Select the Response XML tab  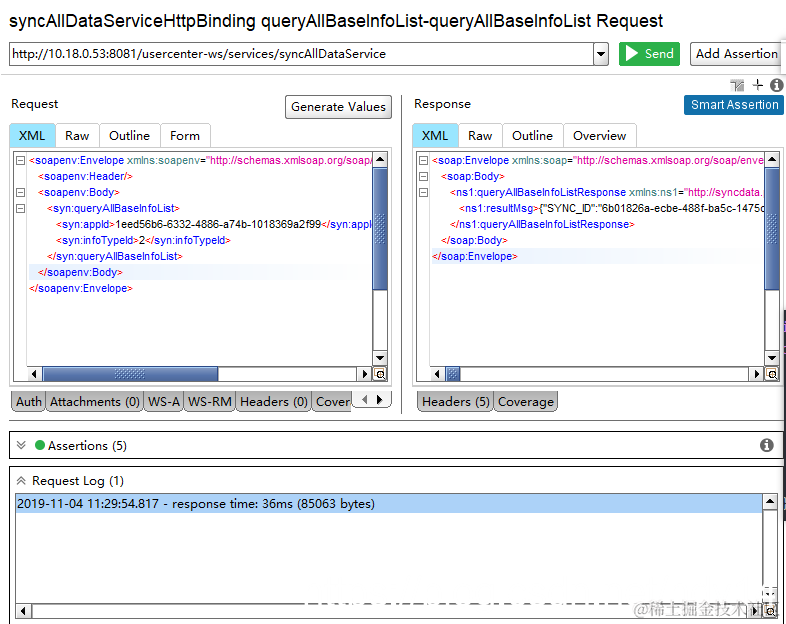tap(435, 136)
